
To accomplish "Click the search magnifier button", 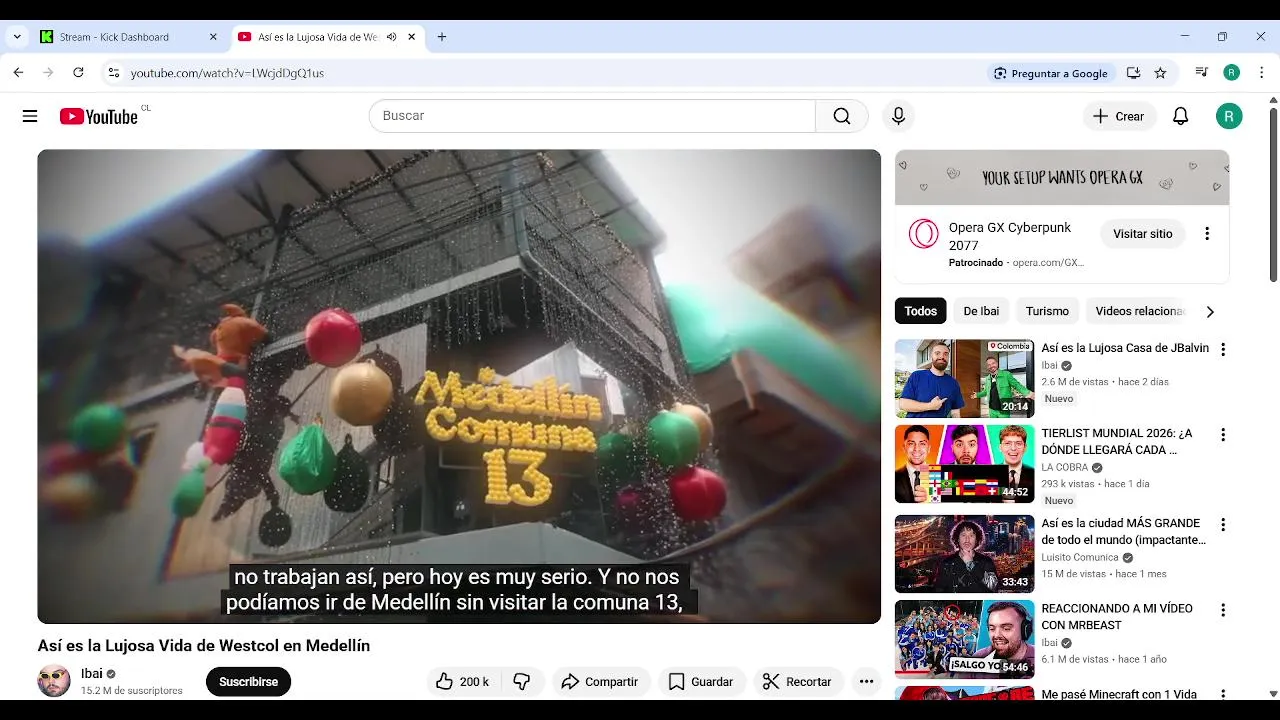I will 842,116.
